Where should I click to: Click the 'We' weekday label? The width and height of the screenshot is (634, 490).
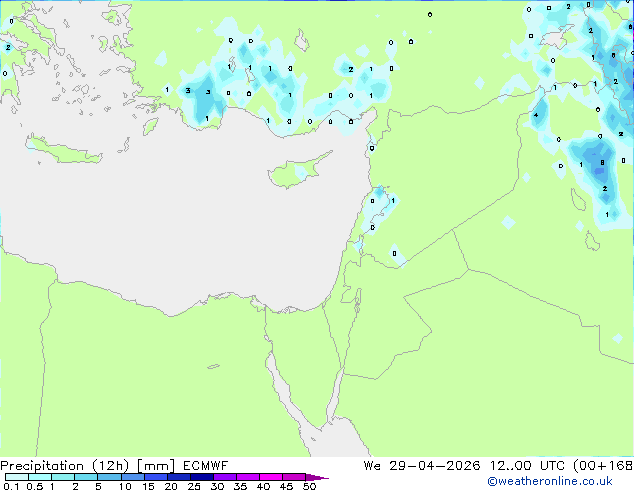[372, 466]
